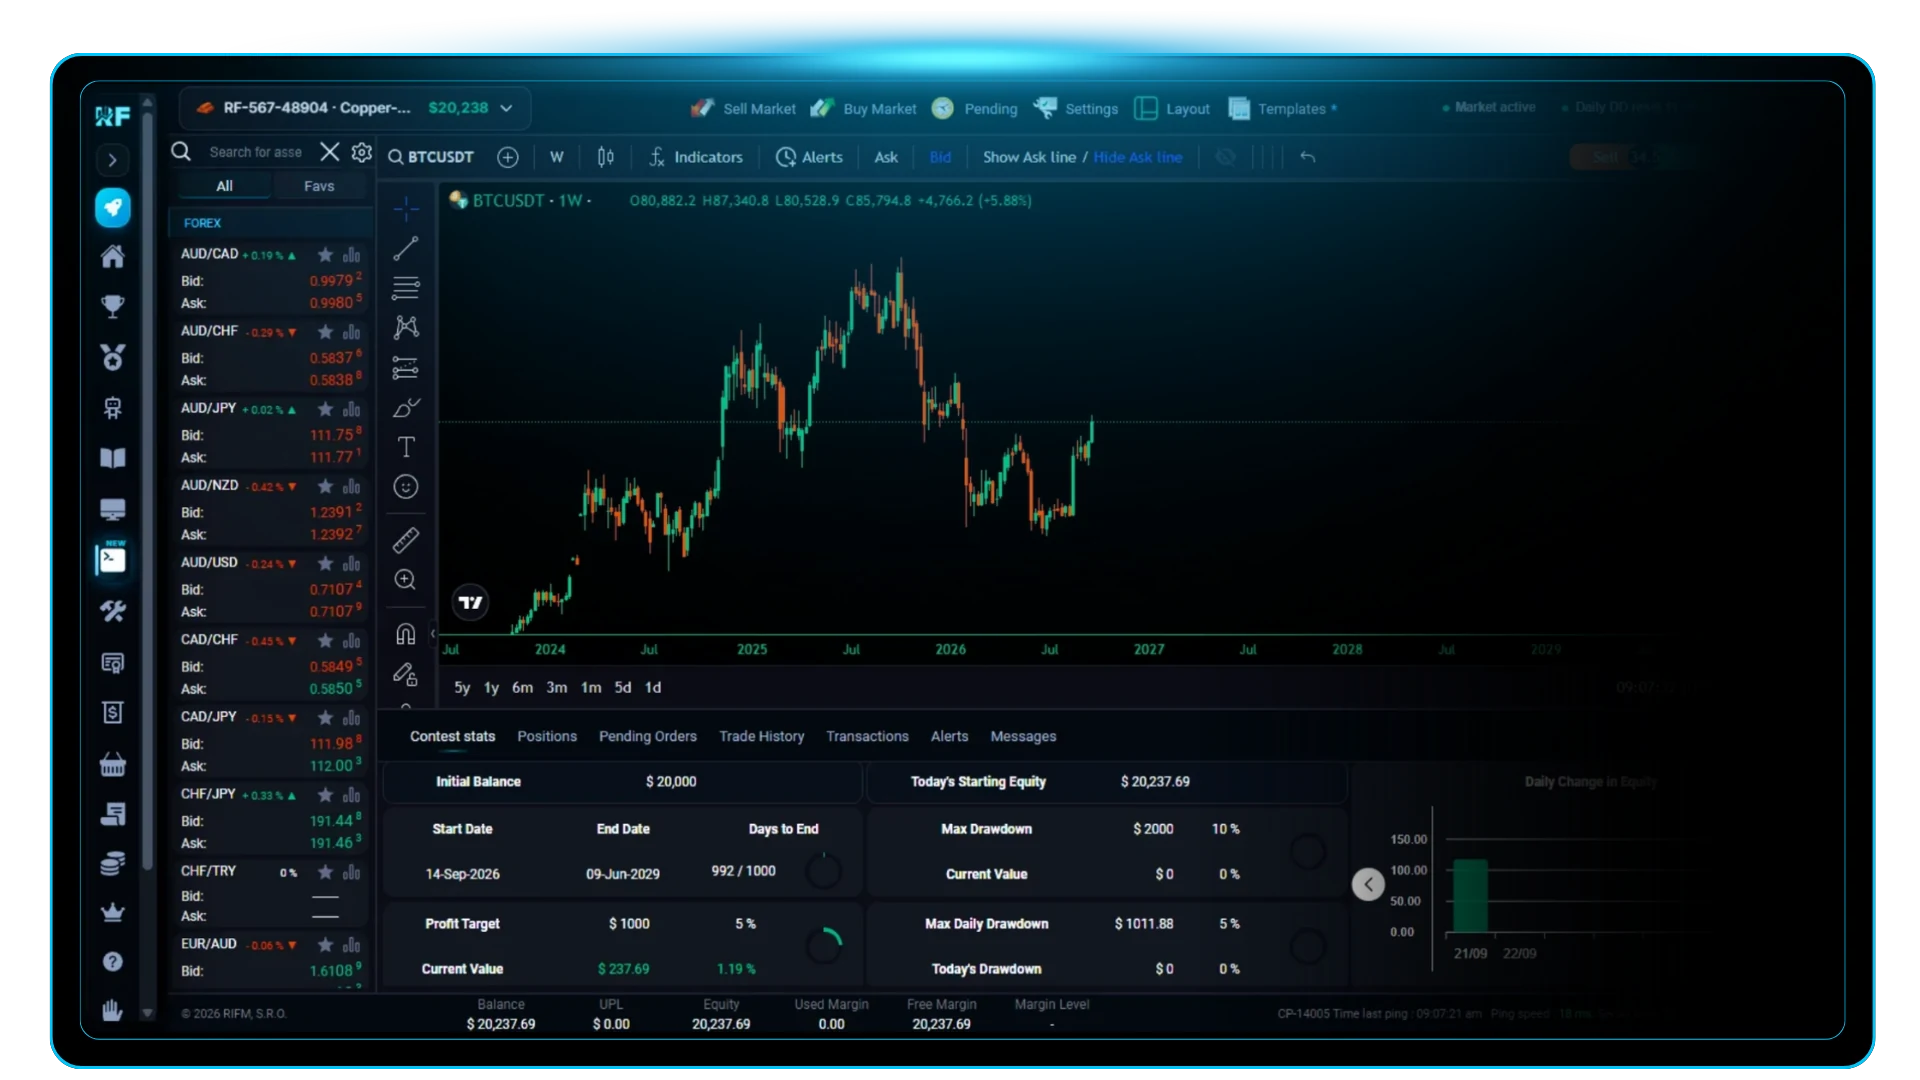Open asset list settings gear
This screenshot has height=1080, width=1920.
(362, 152)
